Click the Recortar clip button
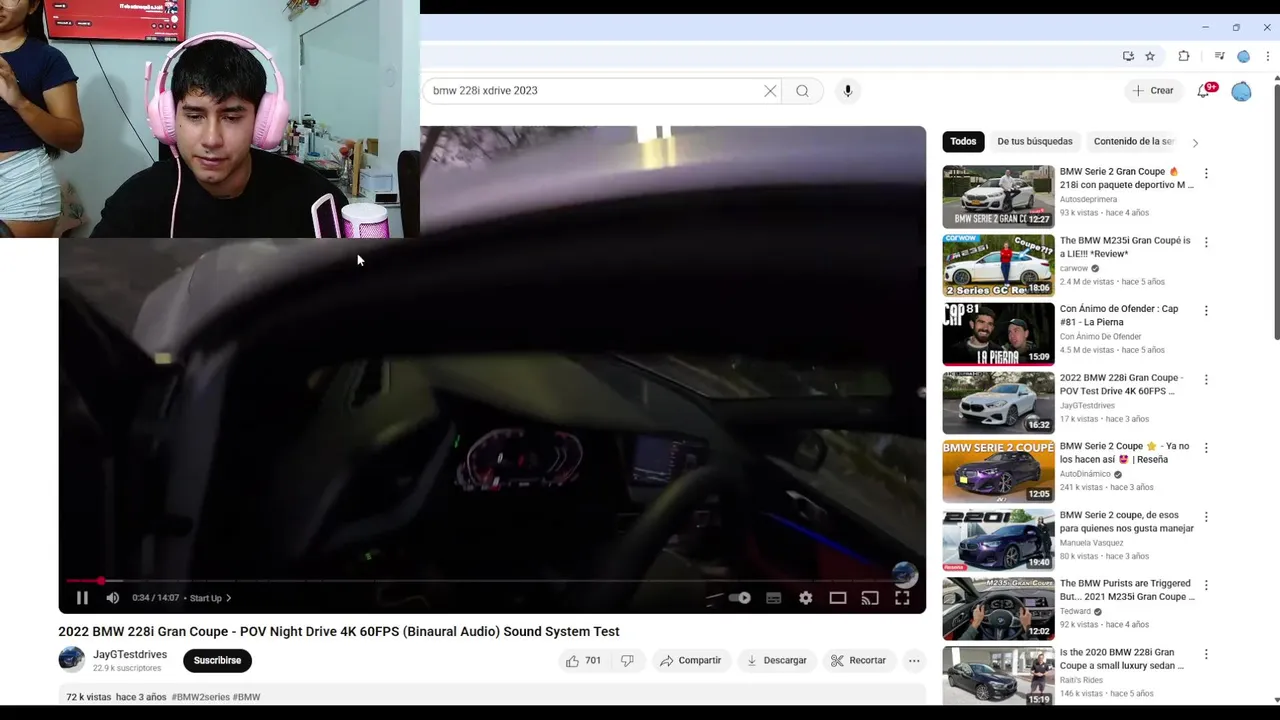The image size is (1280, 720). [859, 660]
